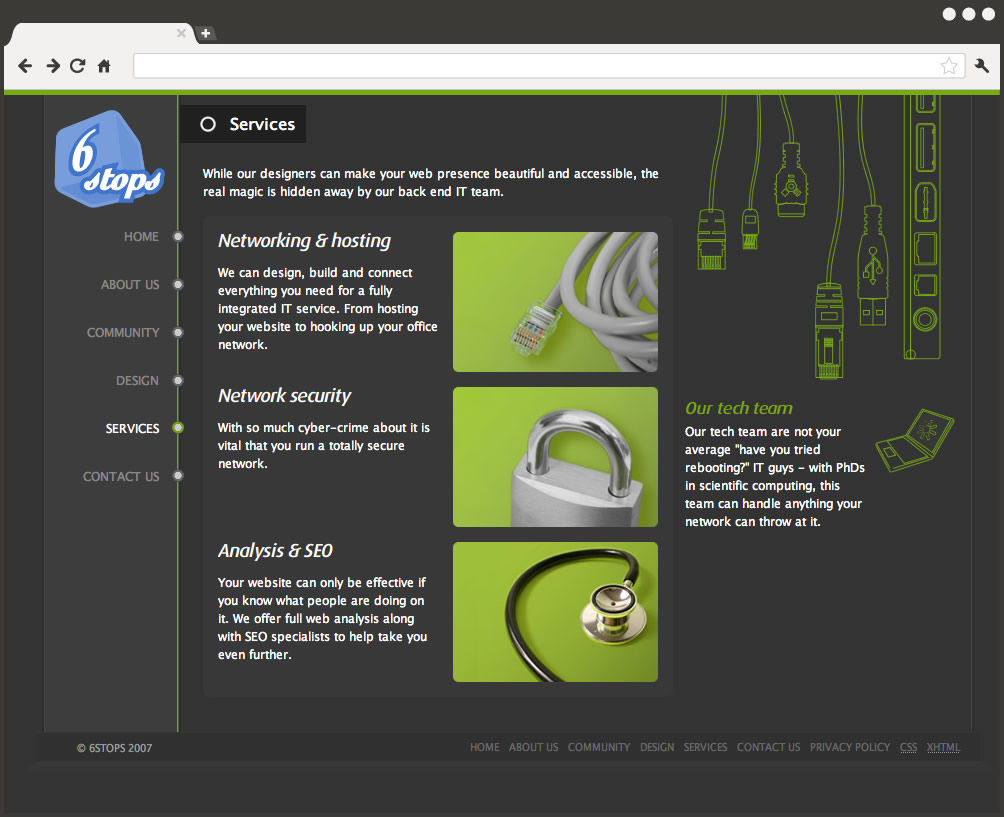Viewport: 1004px width, 817px height.
Task: Select Home in the sidebar navigation
Action: (141, 237)
